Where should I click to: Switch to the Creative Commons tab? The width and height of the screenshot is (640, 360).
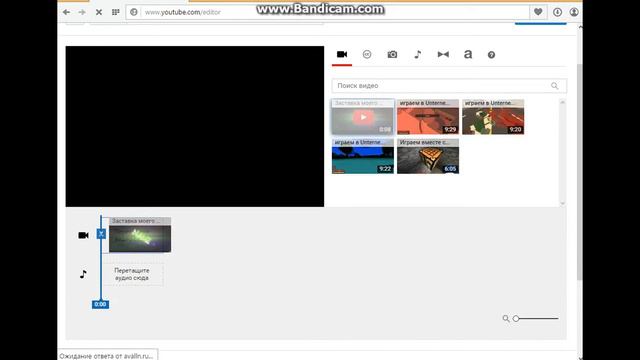[367, 54]
